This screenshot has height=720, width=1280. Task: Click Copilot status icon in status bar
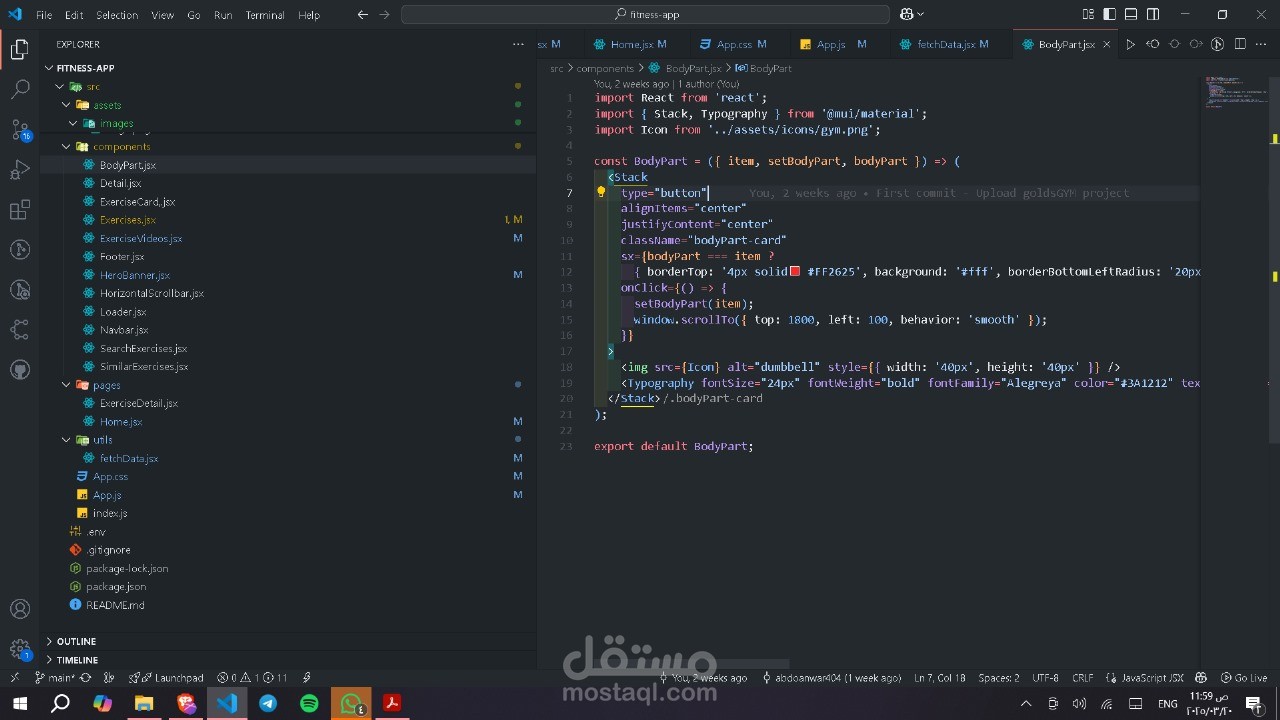pyautogui.click(x=1201, y=678)
